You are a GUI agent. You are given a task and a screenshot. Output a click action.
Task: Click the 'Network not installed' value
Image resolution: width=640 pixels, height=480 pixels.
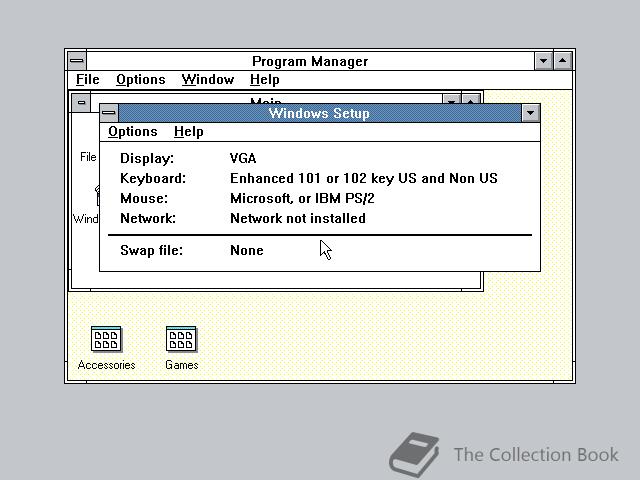coord(298,218)
